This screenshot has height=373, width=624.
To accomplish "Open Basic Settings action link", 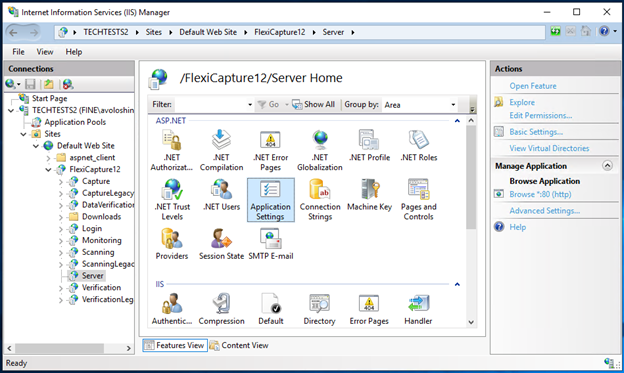I will point(536,132).
